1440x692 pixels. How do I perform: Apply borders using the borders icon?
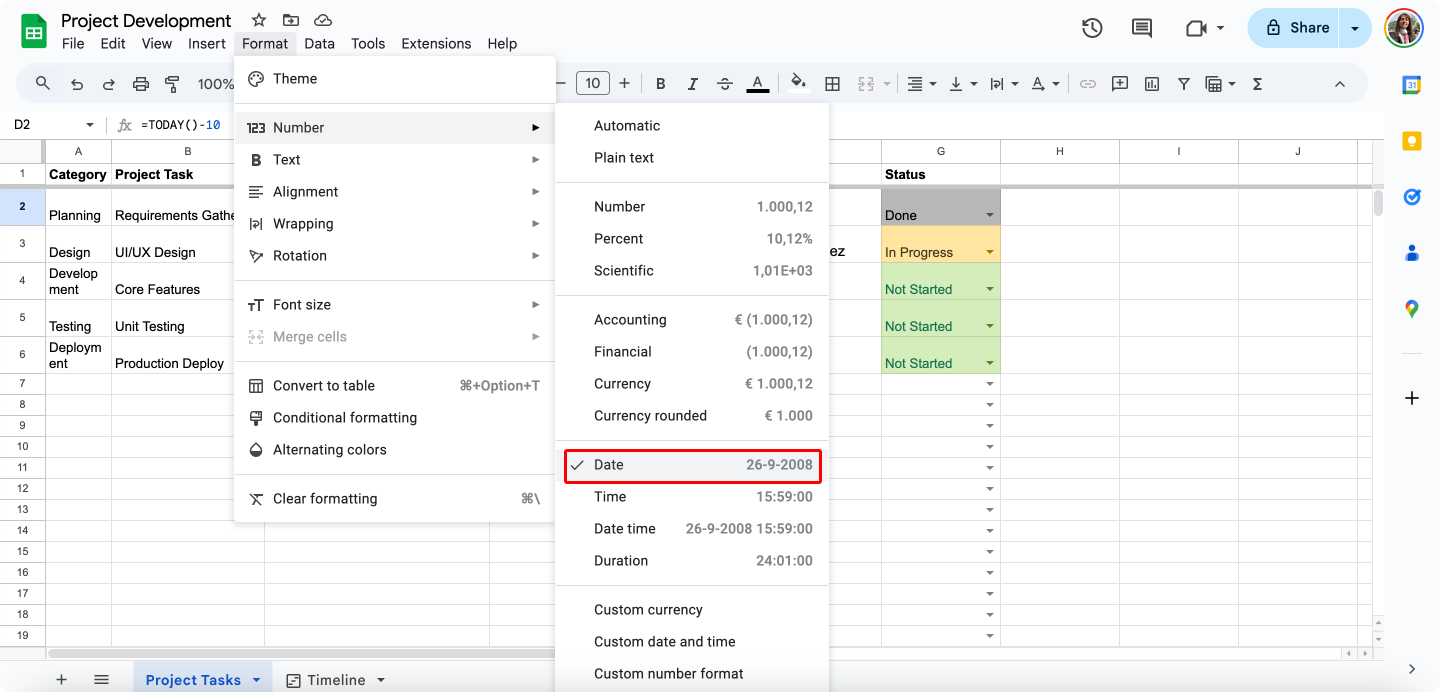coord(832,83)
